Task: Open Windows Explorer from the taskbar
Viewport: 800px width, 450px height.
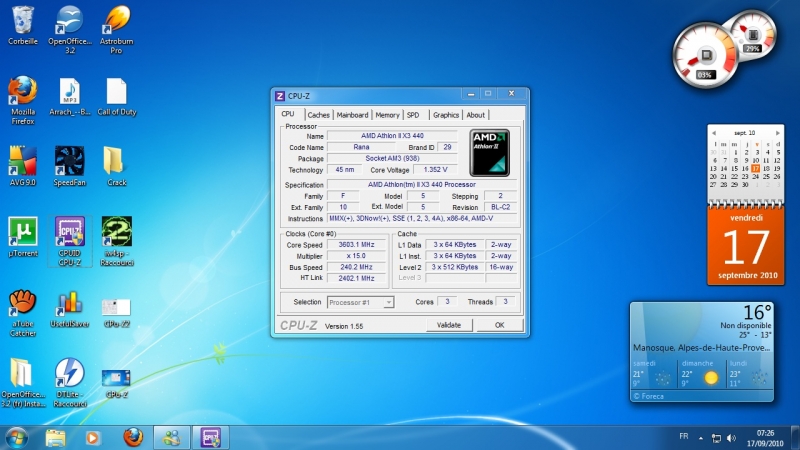Action: (x=56, y=438)
